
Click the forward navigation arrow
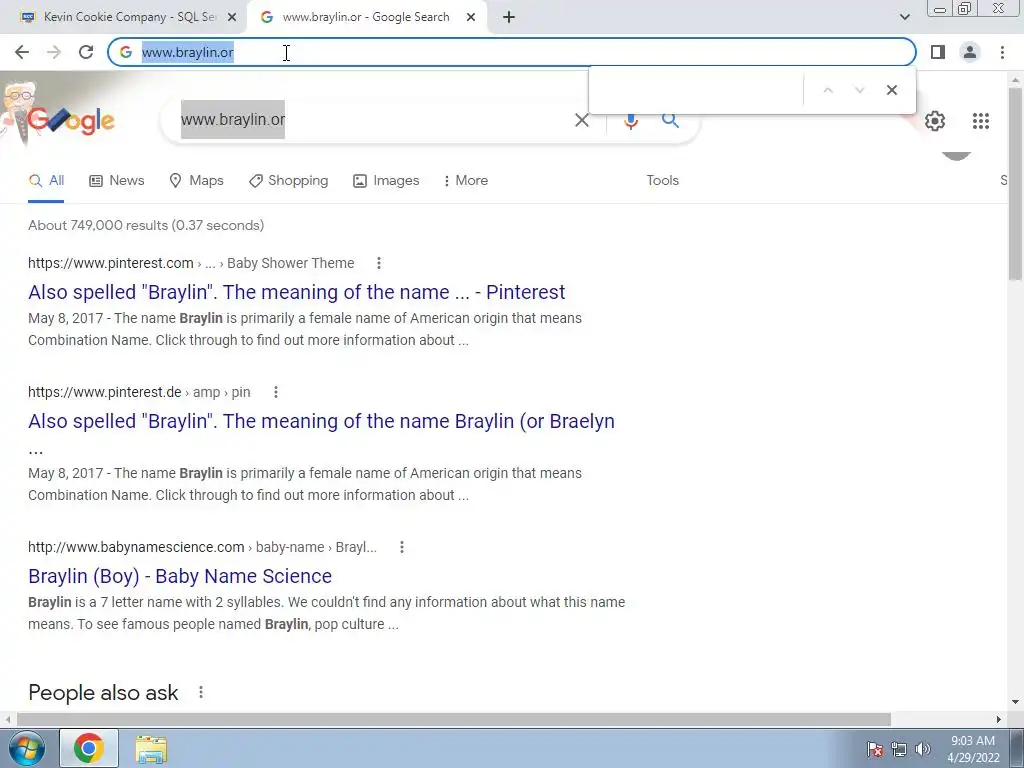point(54,52)
